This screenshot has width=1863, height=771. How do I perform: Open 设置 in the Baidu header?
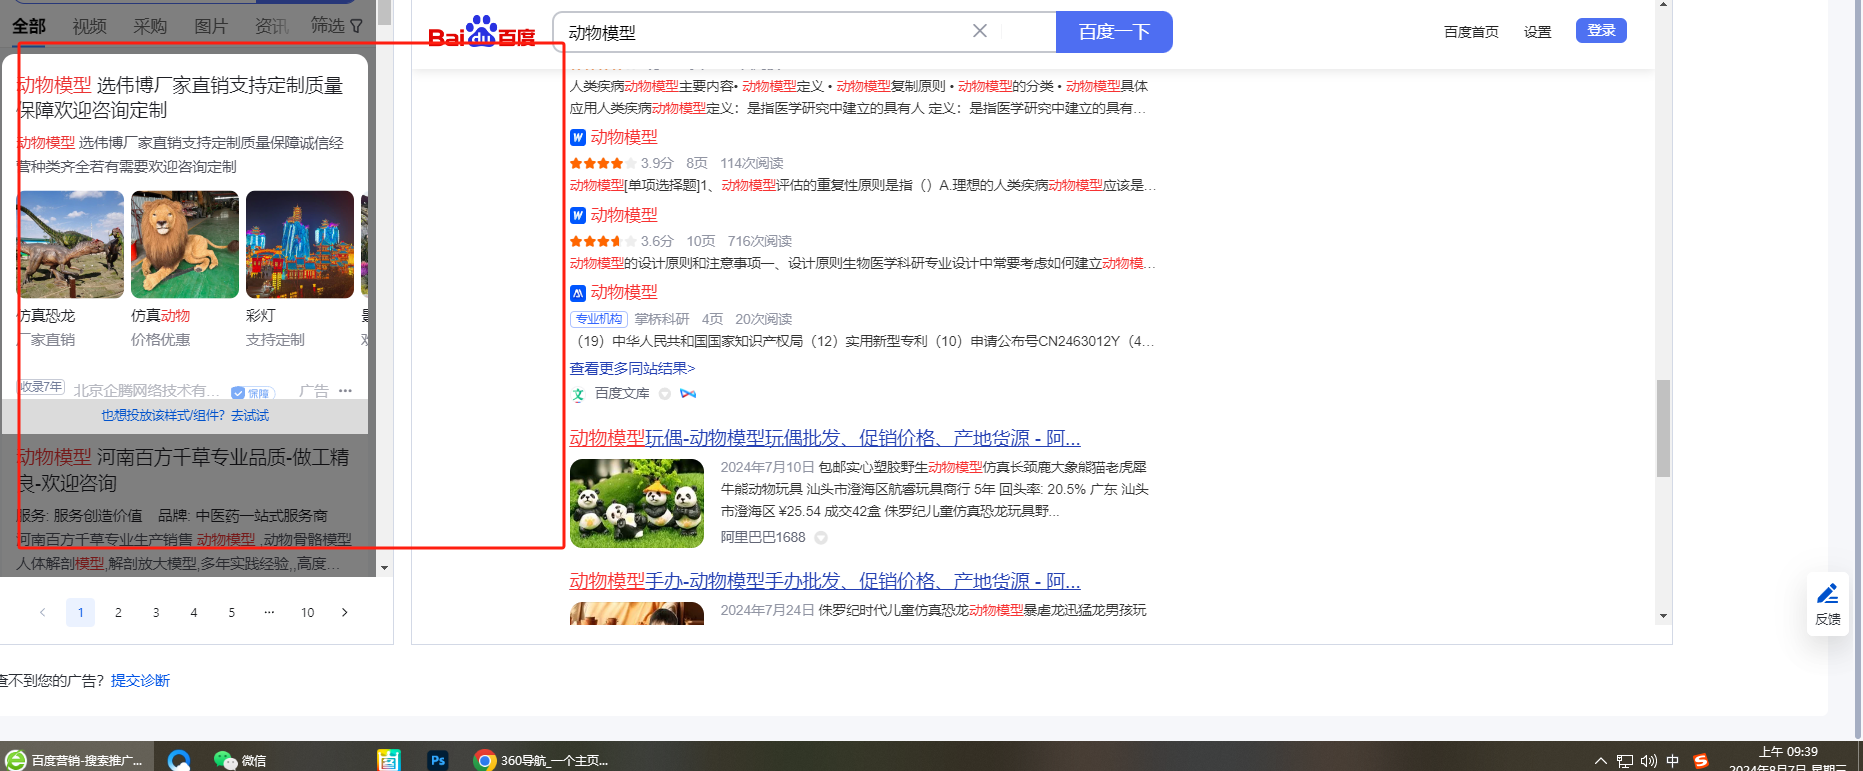(x=1537, y=32)
